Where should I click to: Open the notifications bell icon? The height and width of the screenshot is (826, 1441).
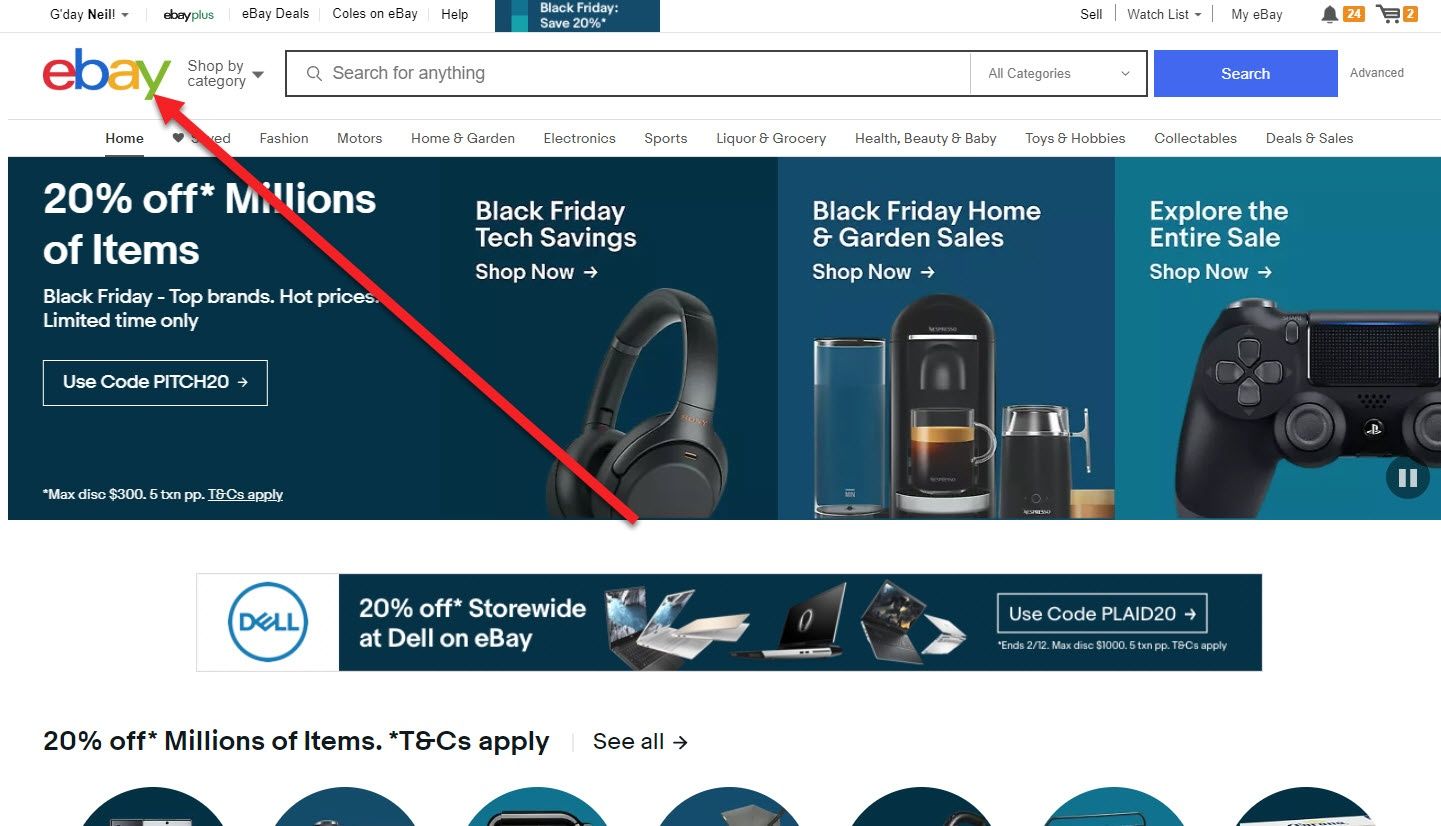(1329, 14)
